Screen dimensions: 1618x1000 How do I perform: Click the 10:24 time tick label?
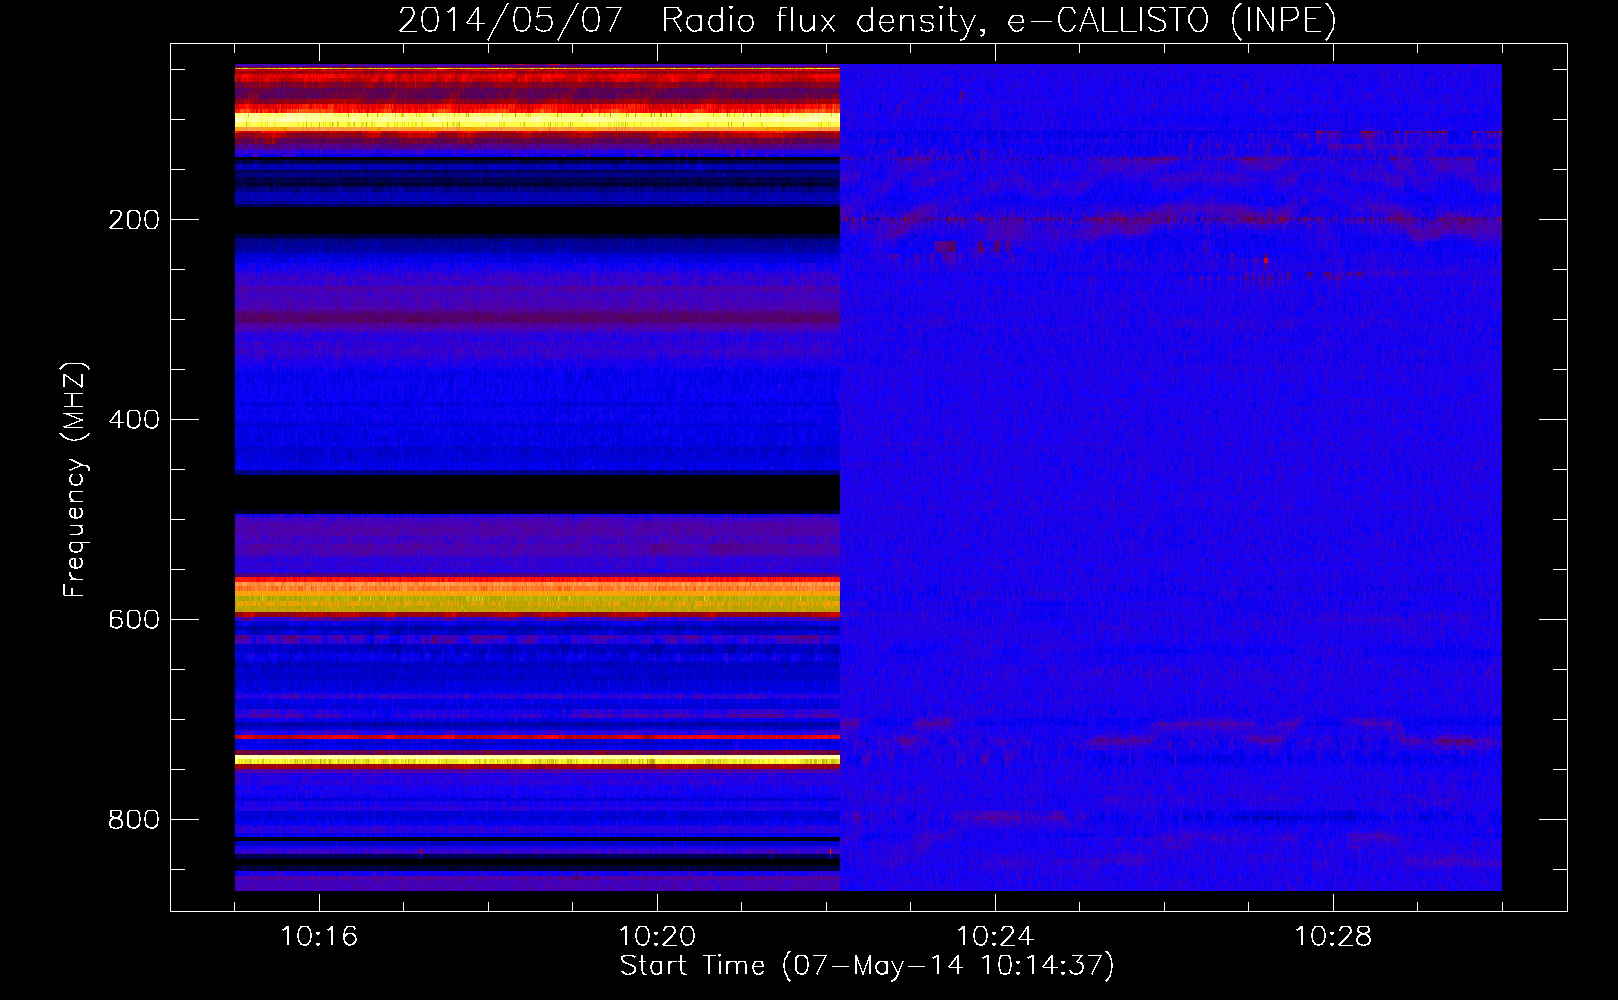pos(995,937)
